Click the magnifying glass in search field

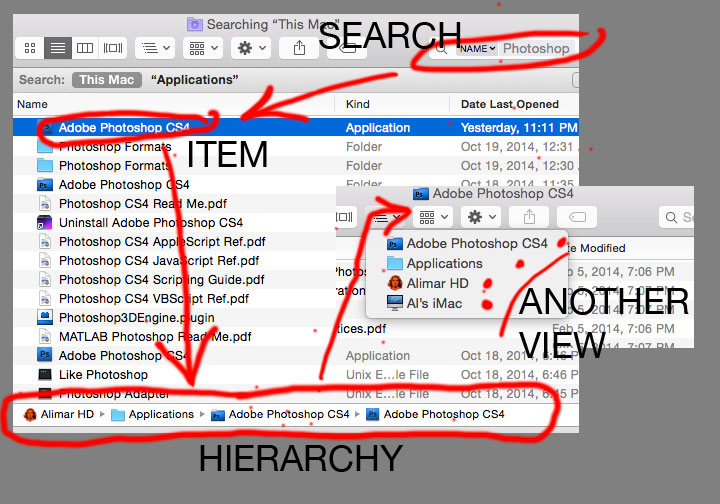pos(441,49)
